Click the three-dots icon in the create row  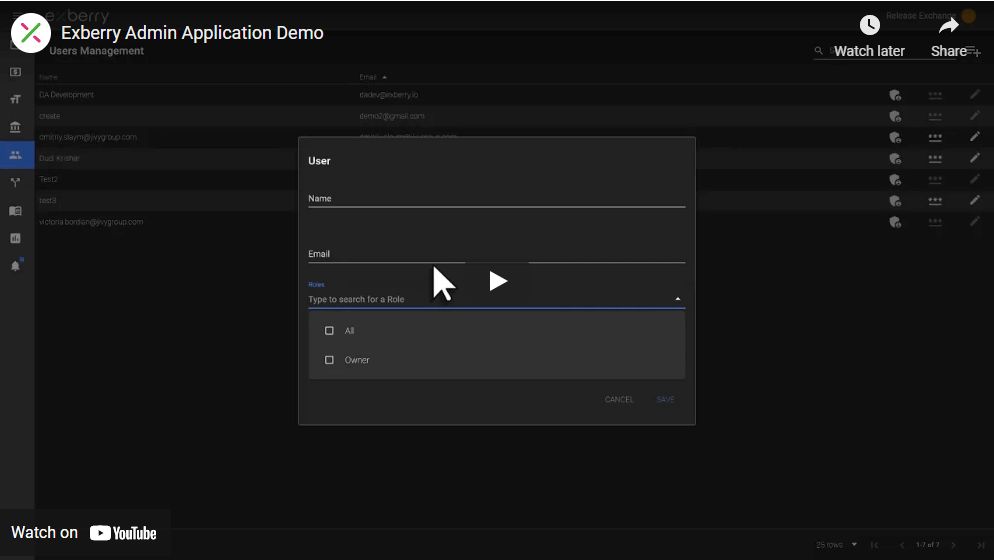tap(935, 116)
